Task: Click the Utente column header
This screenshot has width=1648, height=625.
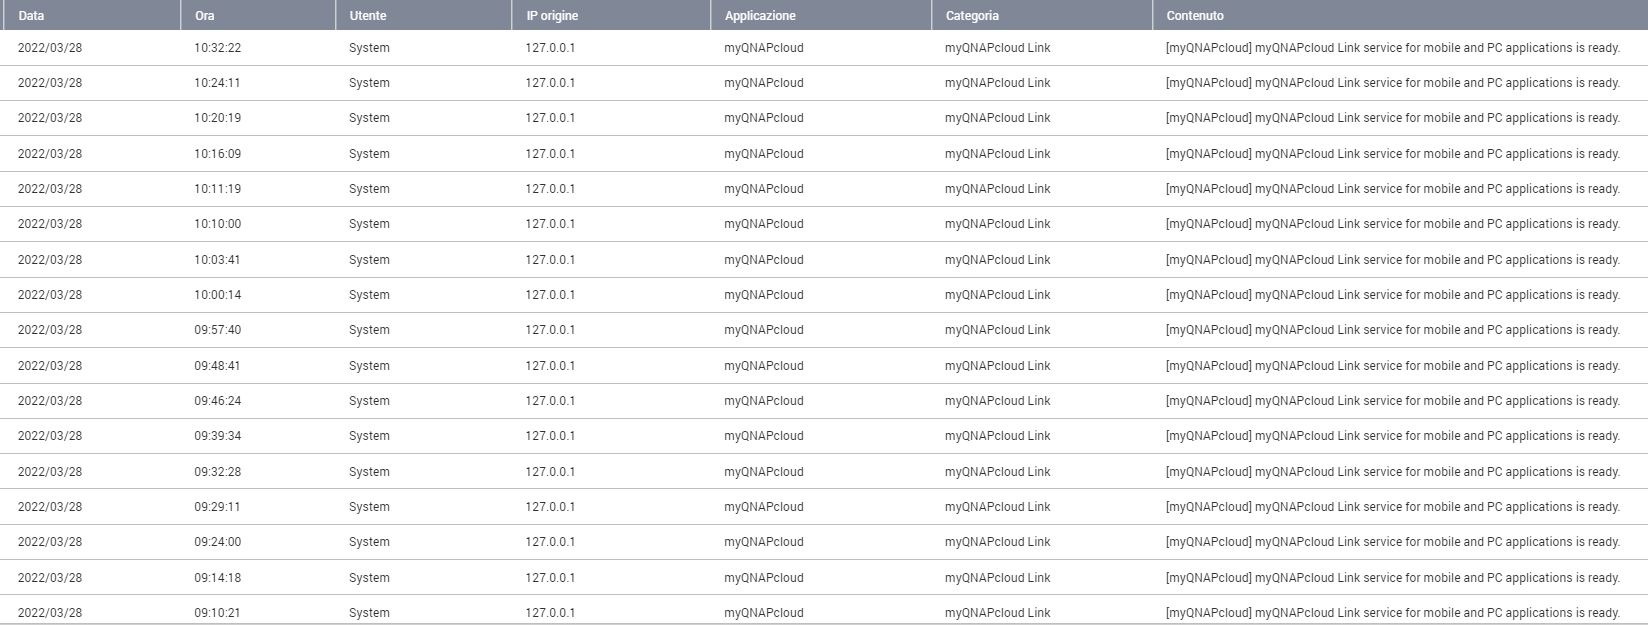Action: point(367,16)
